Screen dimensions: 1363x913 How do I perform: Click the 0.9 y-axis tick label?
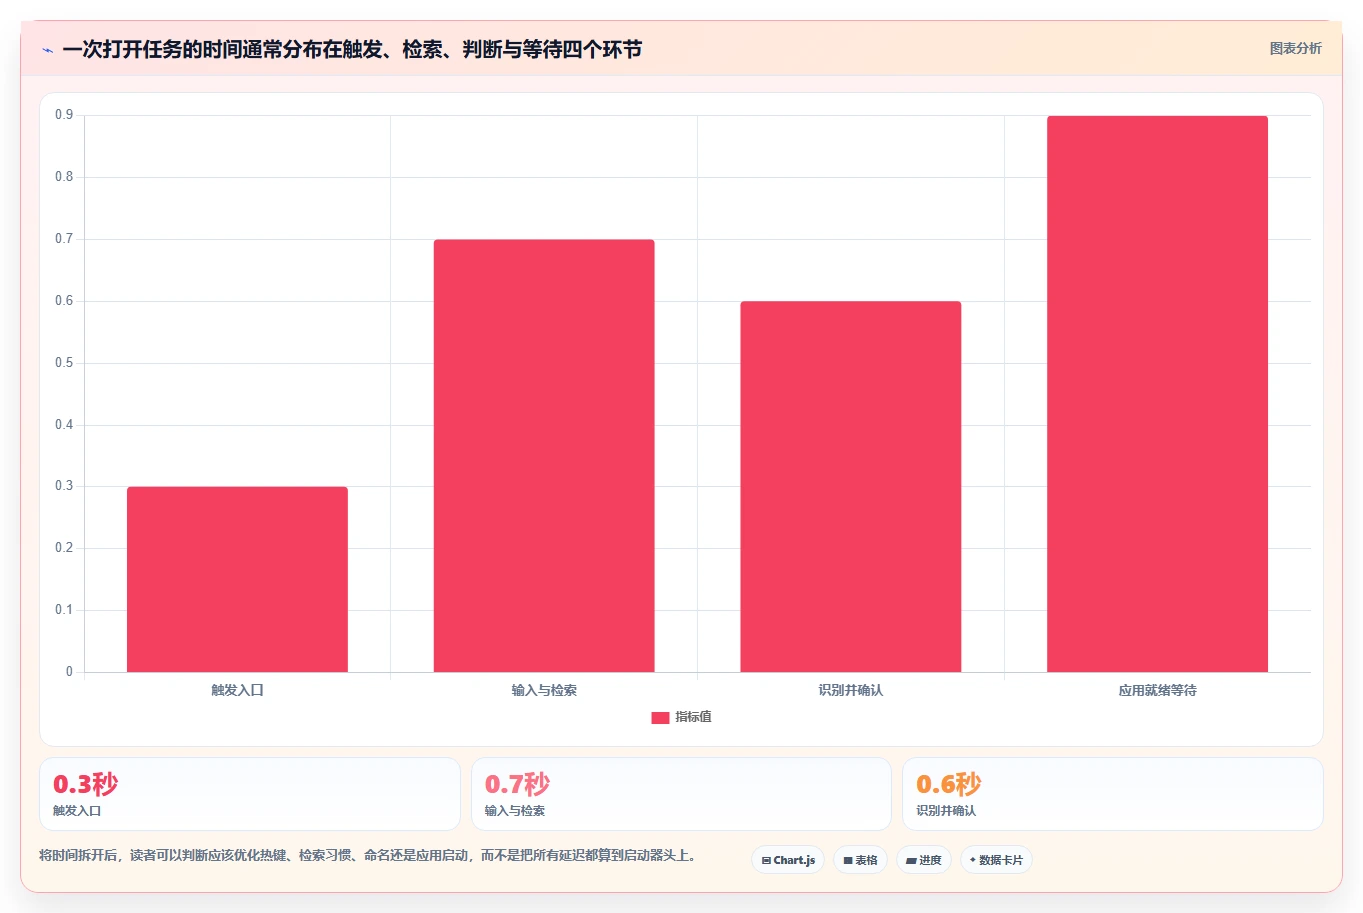point(64,115)
